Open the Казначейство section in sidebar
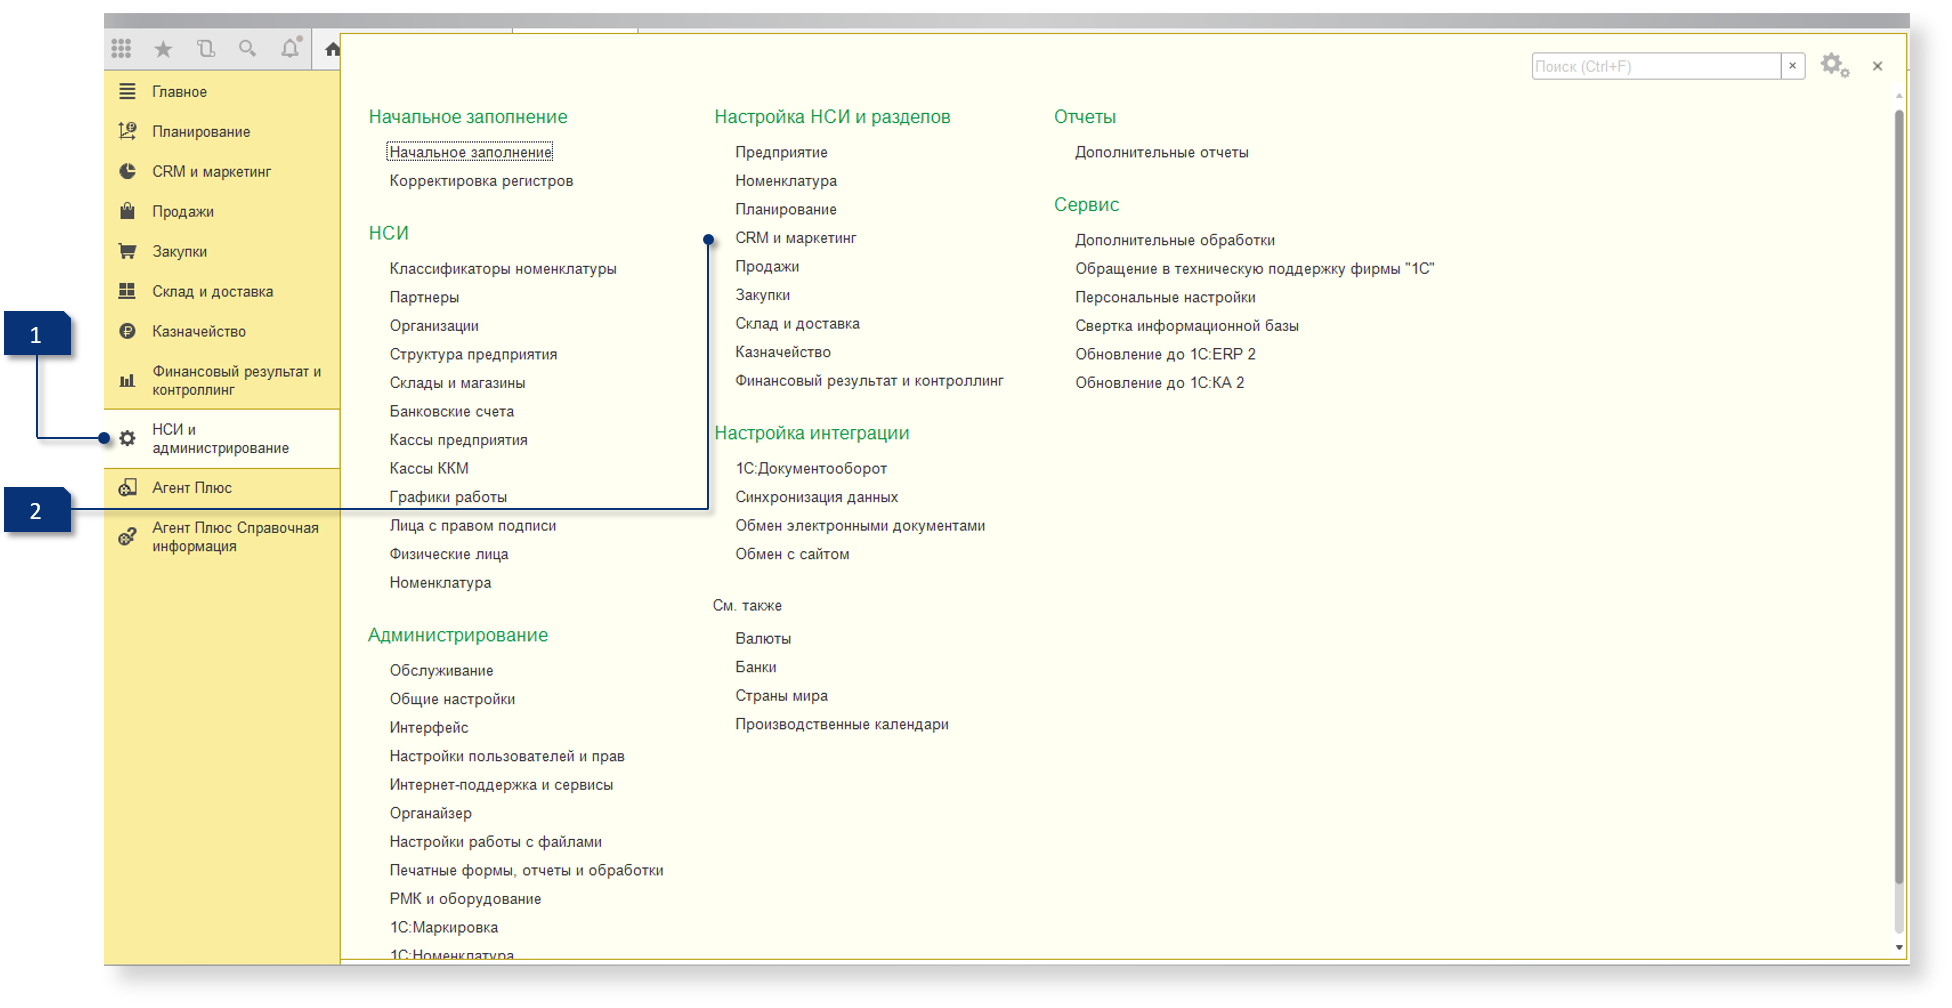The height and width of the screenshot is (1008, 1952). (199, 331)
